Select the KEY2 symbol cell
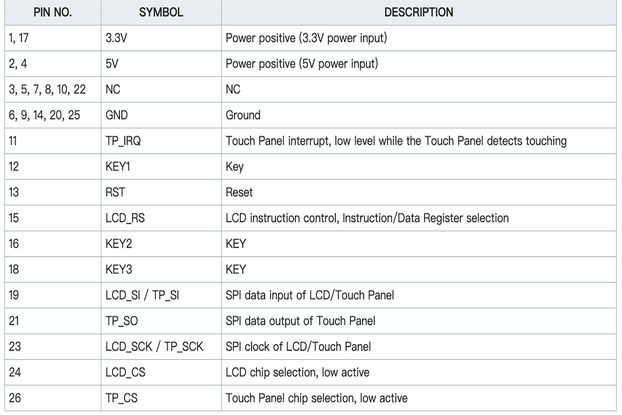622x415 pixels. [x=161, y=244]
